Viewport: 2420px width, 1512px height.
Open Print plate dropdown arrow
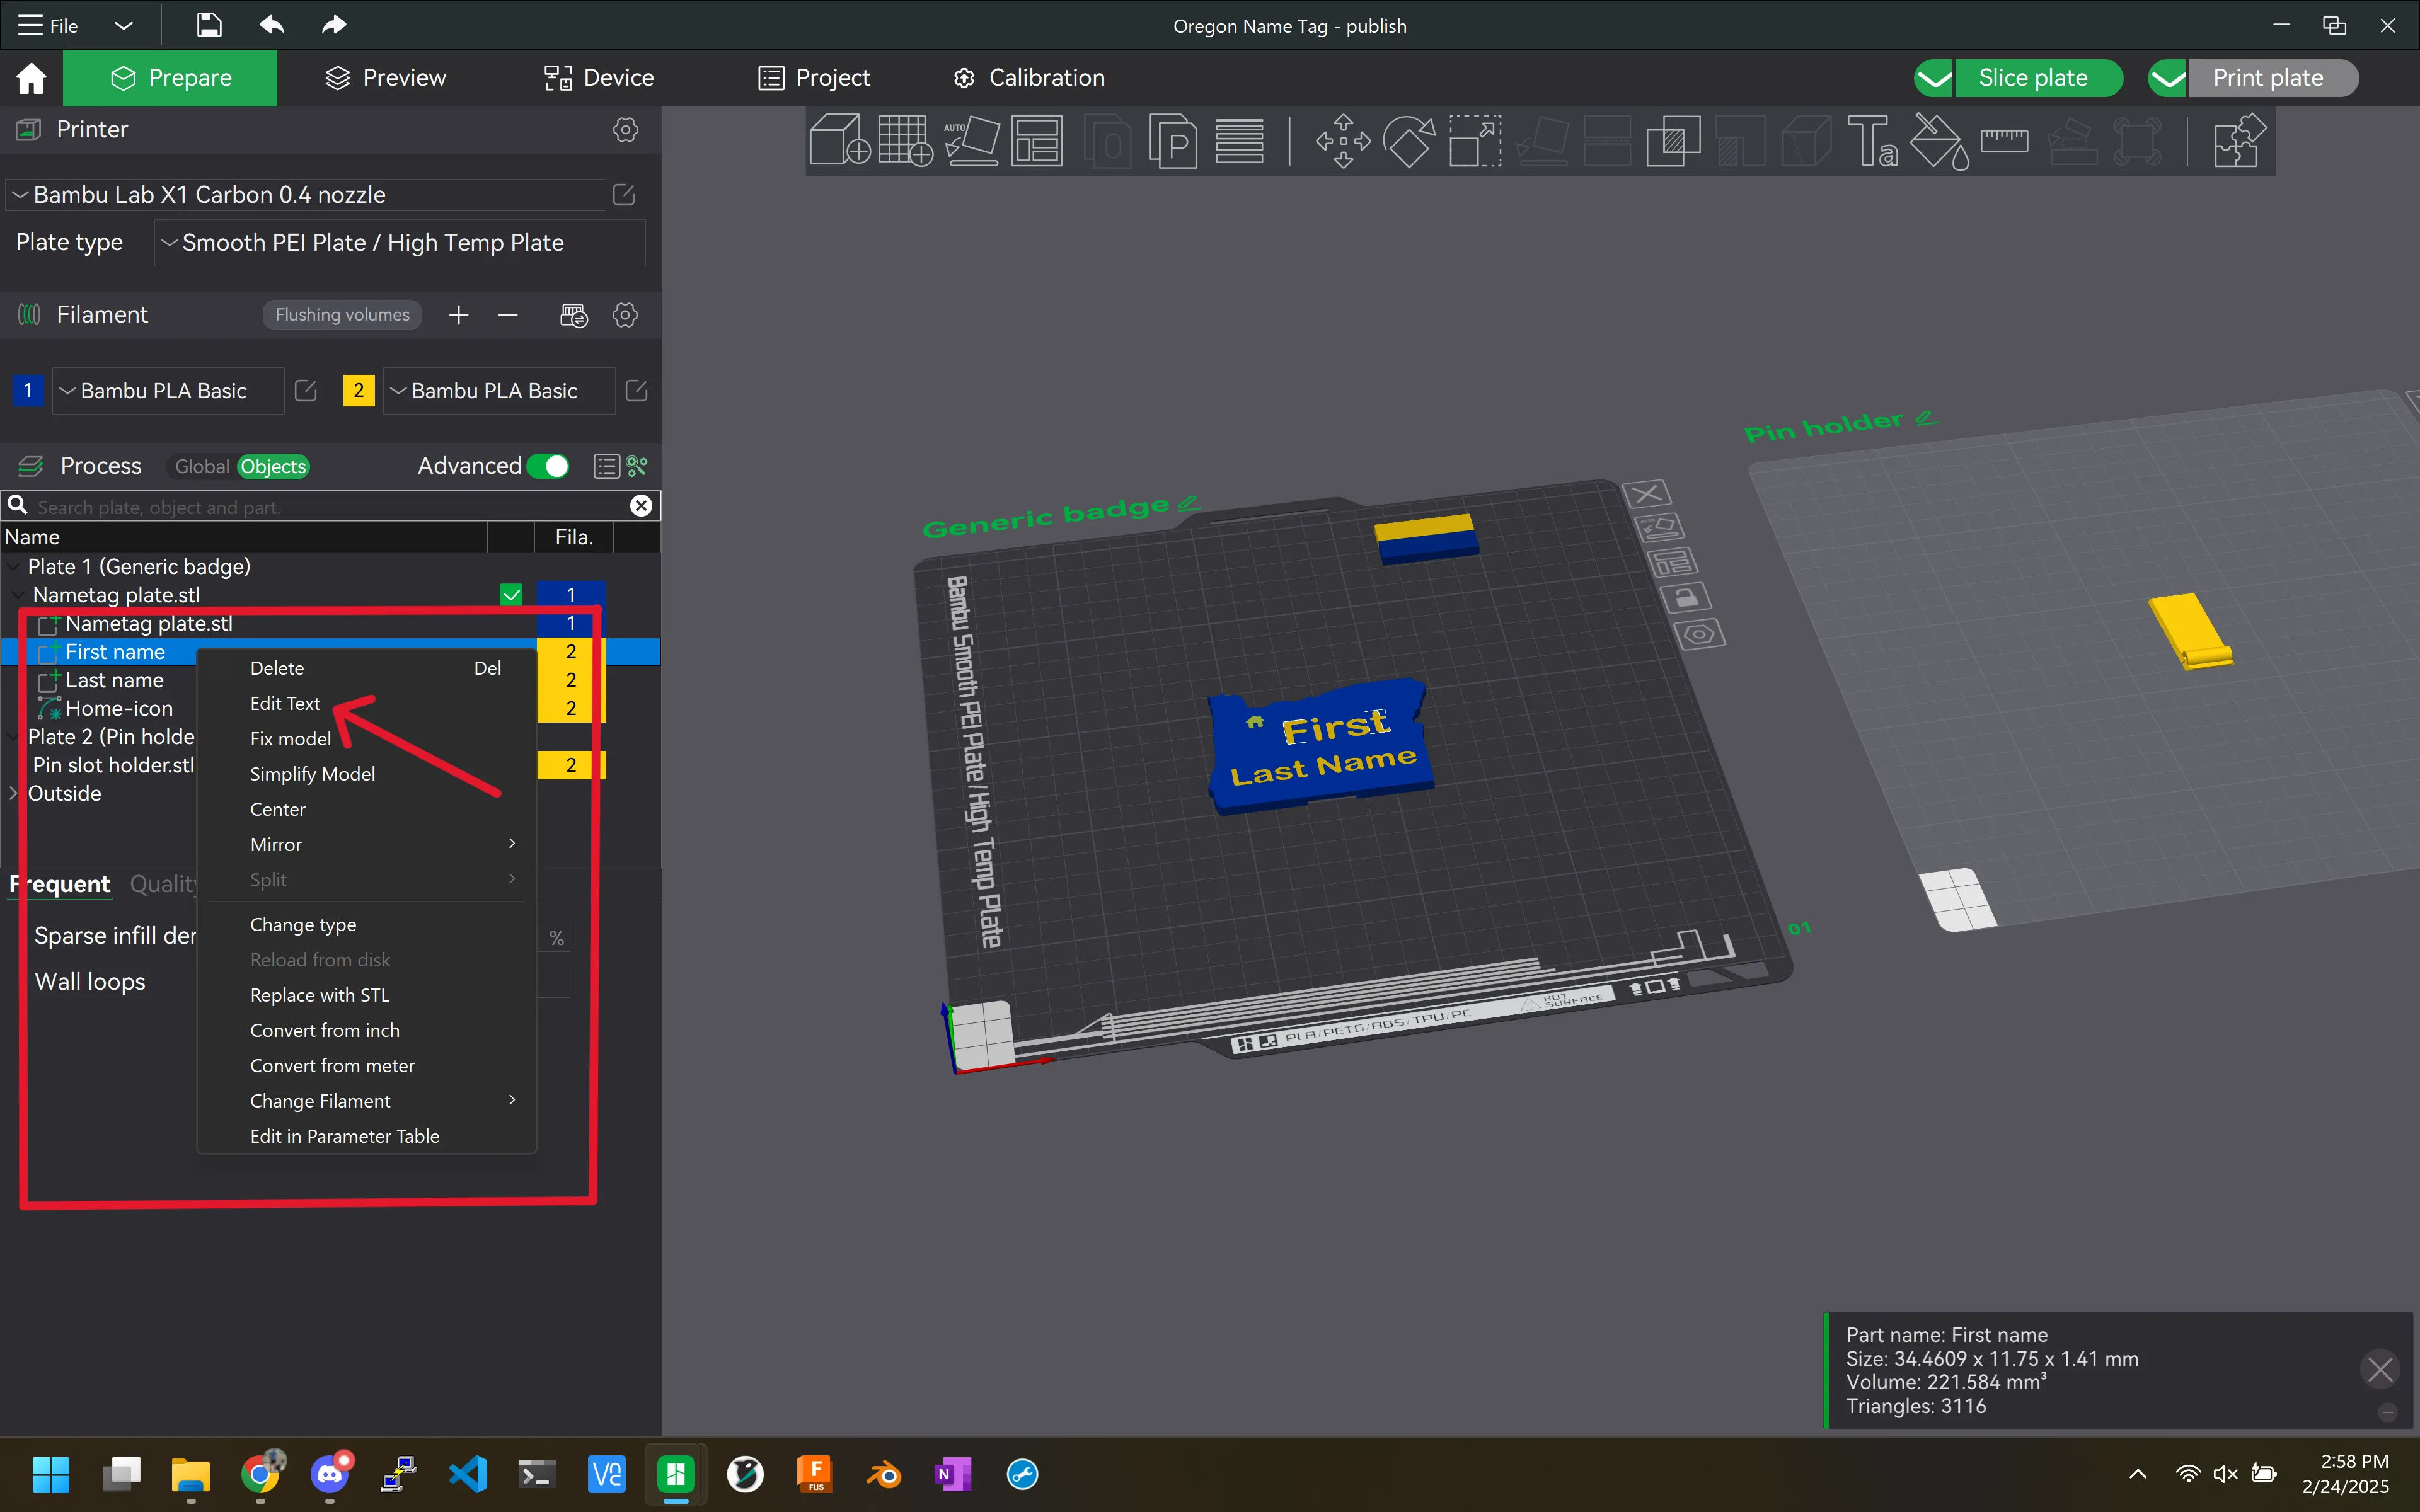(2167, 78)
